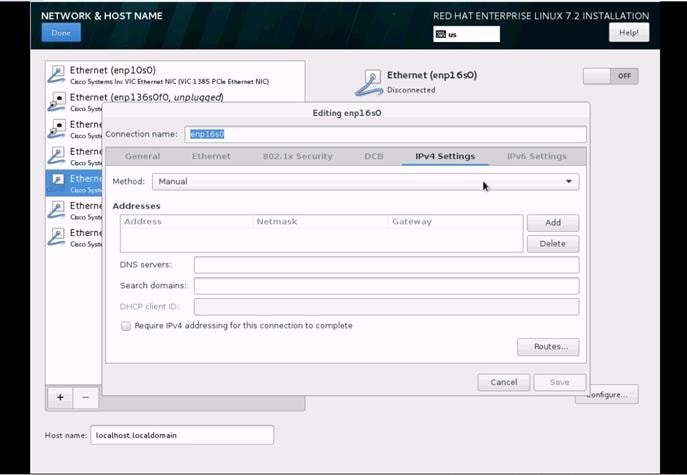The width and height of the screenshot is (687, 475).
Task: Click the keyboard layout icon next to us
Action: point(441,34)
